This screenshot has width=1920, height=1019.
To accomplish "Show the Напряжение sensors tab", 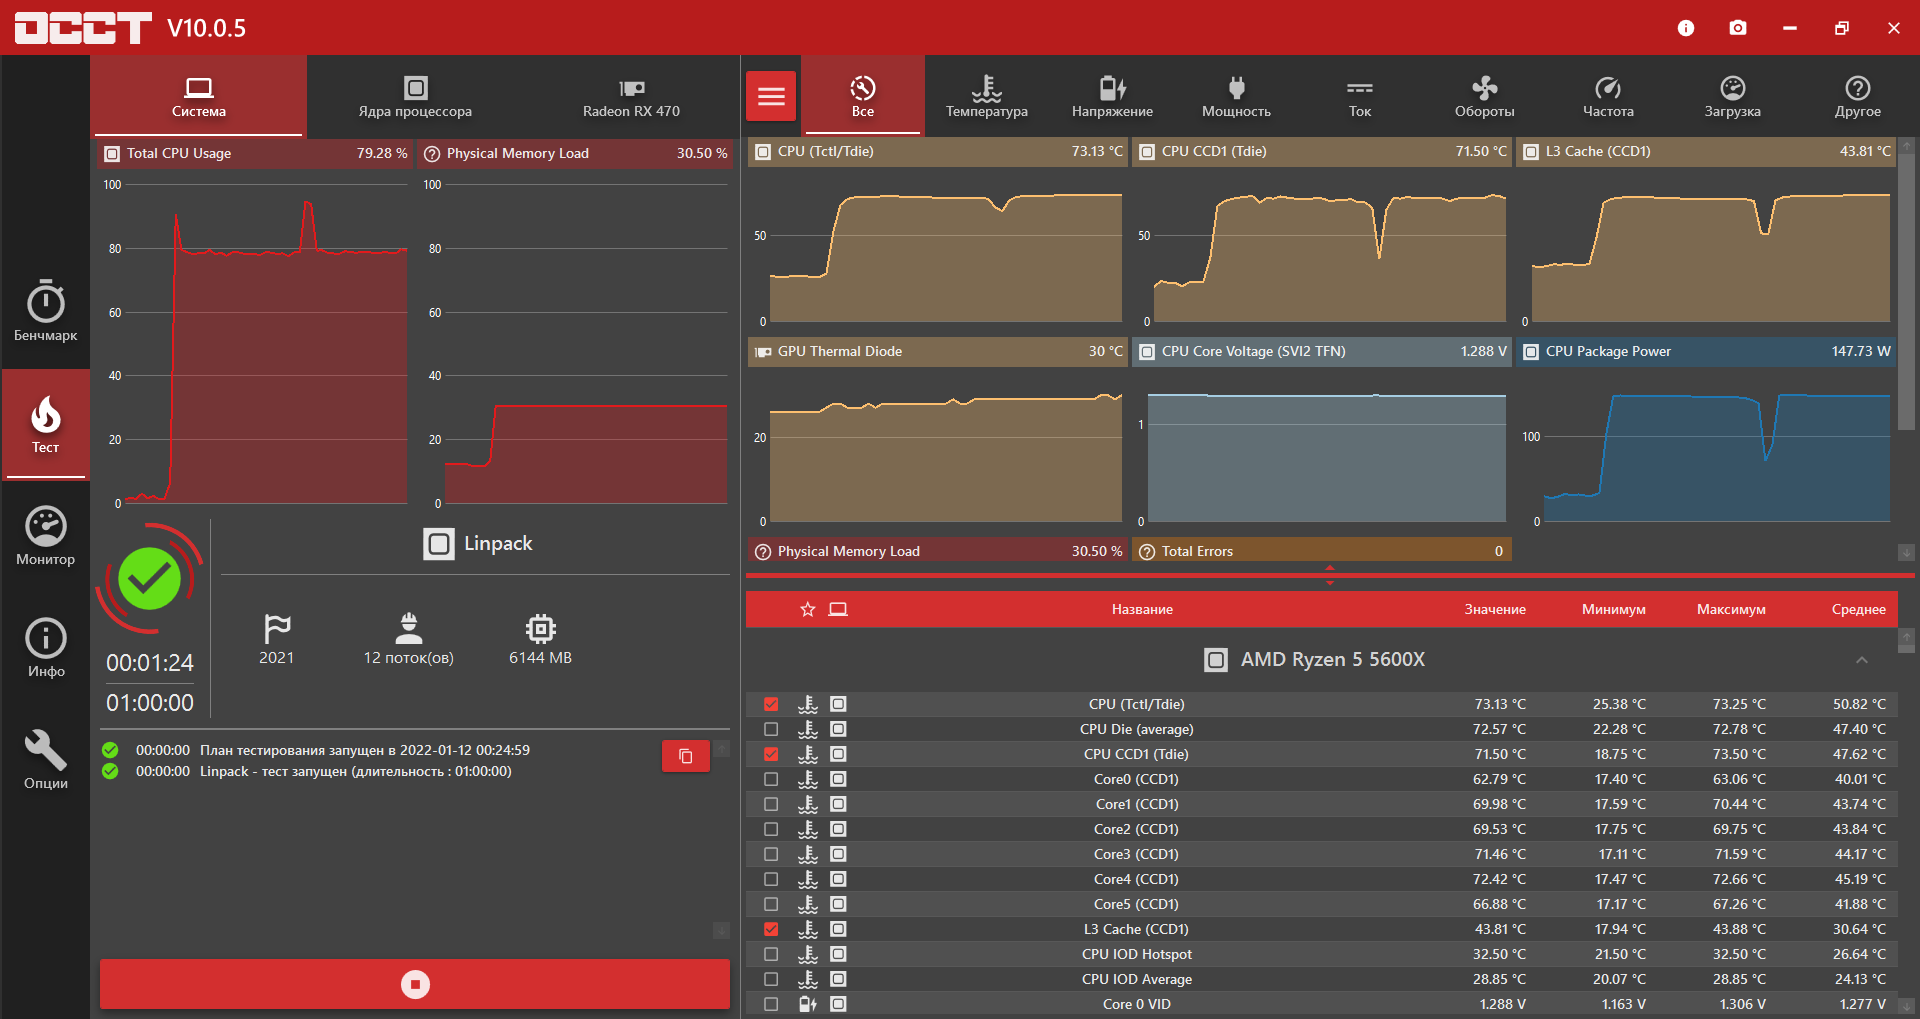I will 1112,96.
